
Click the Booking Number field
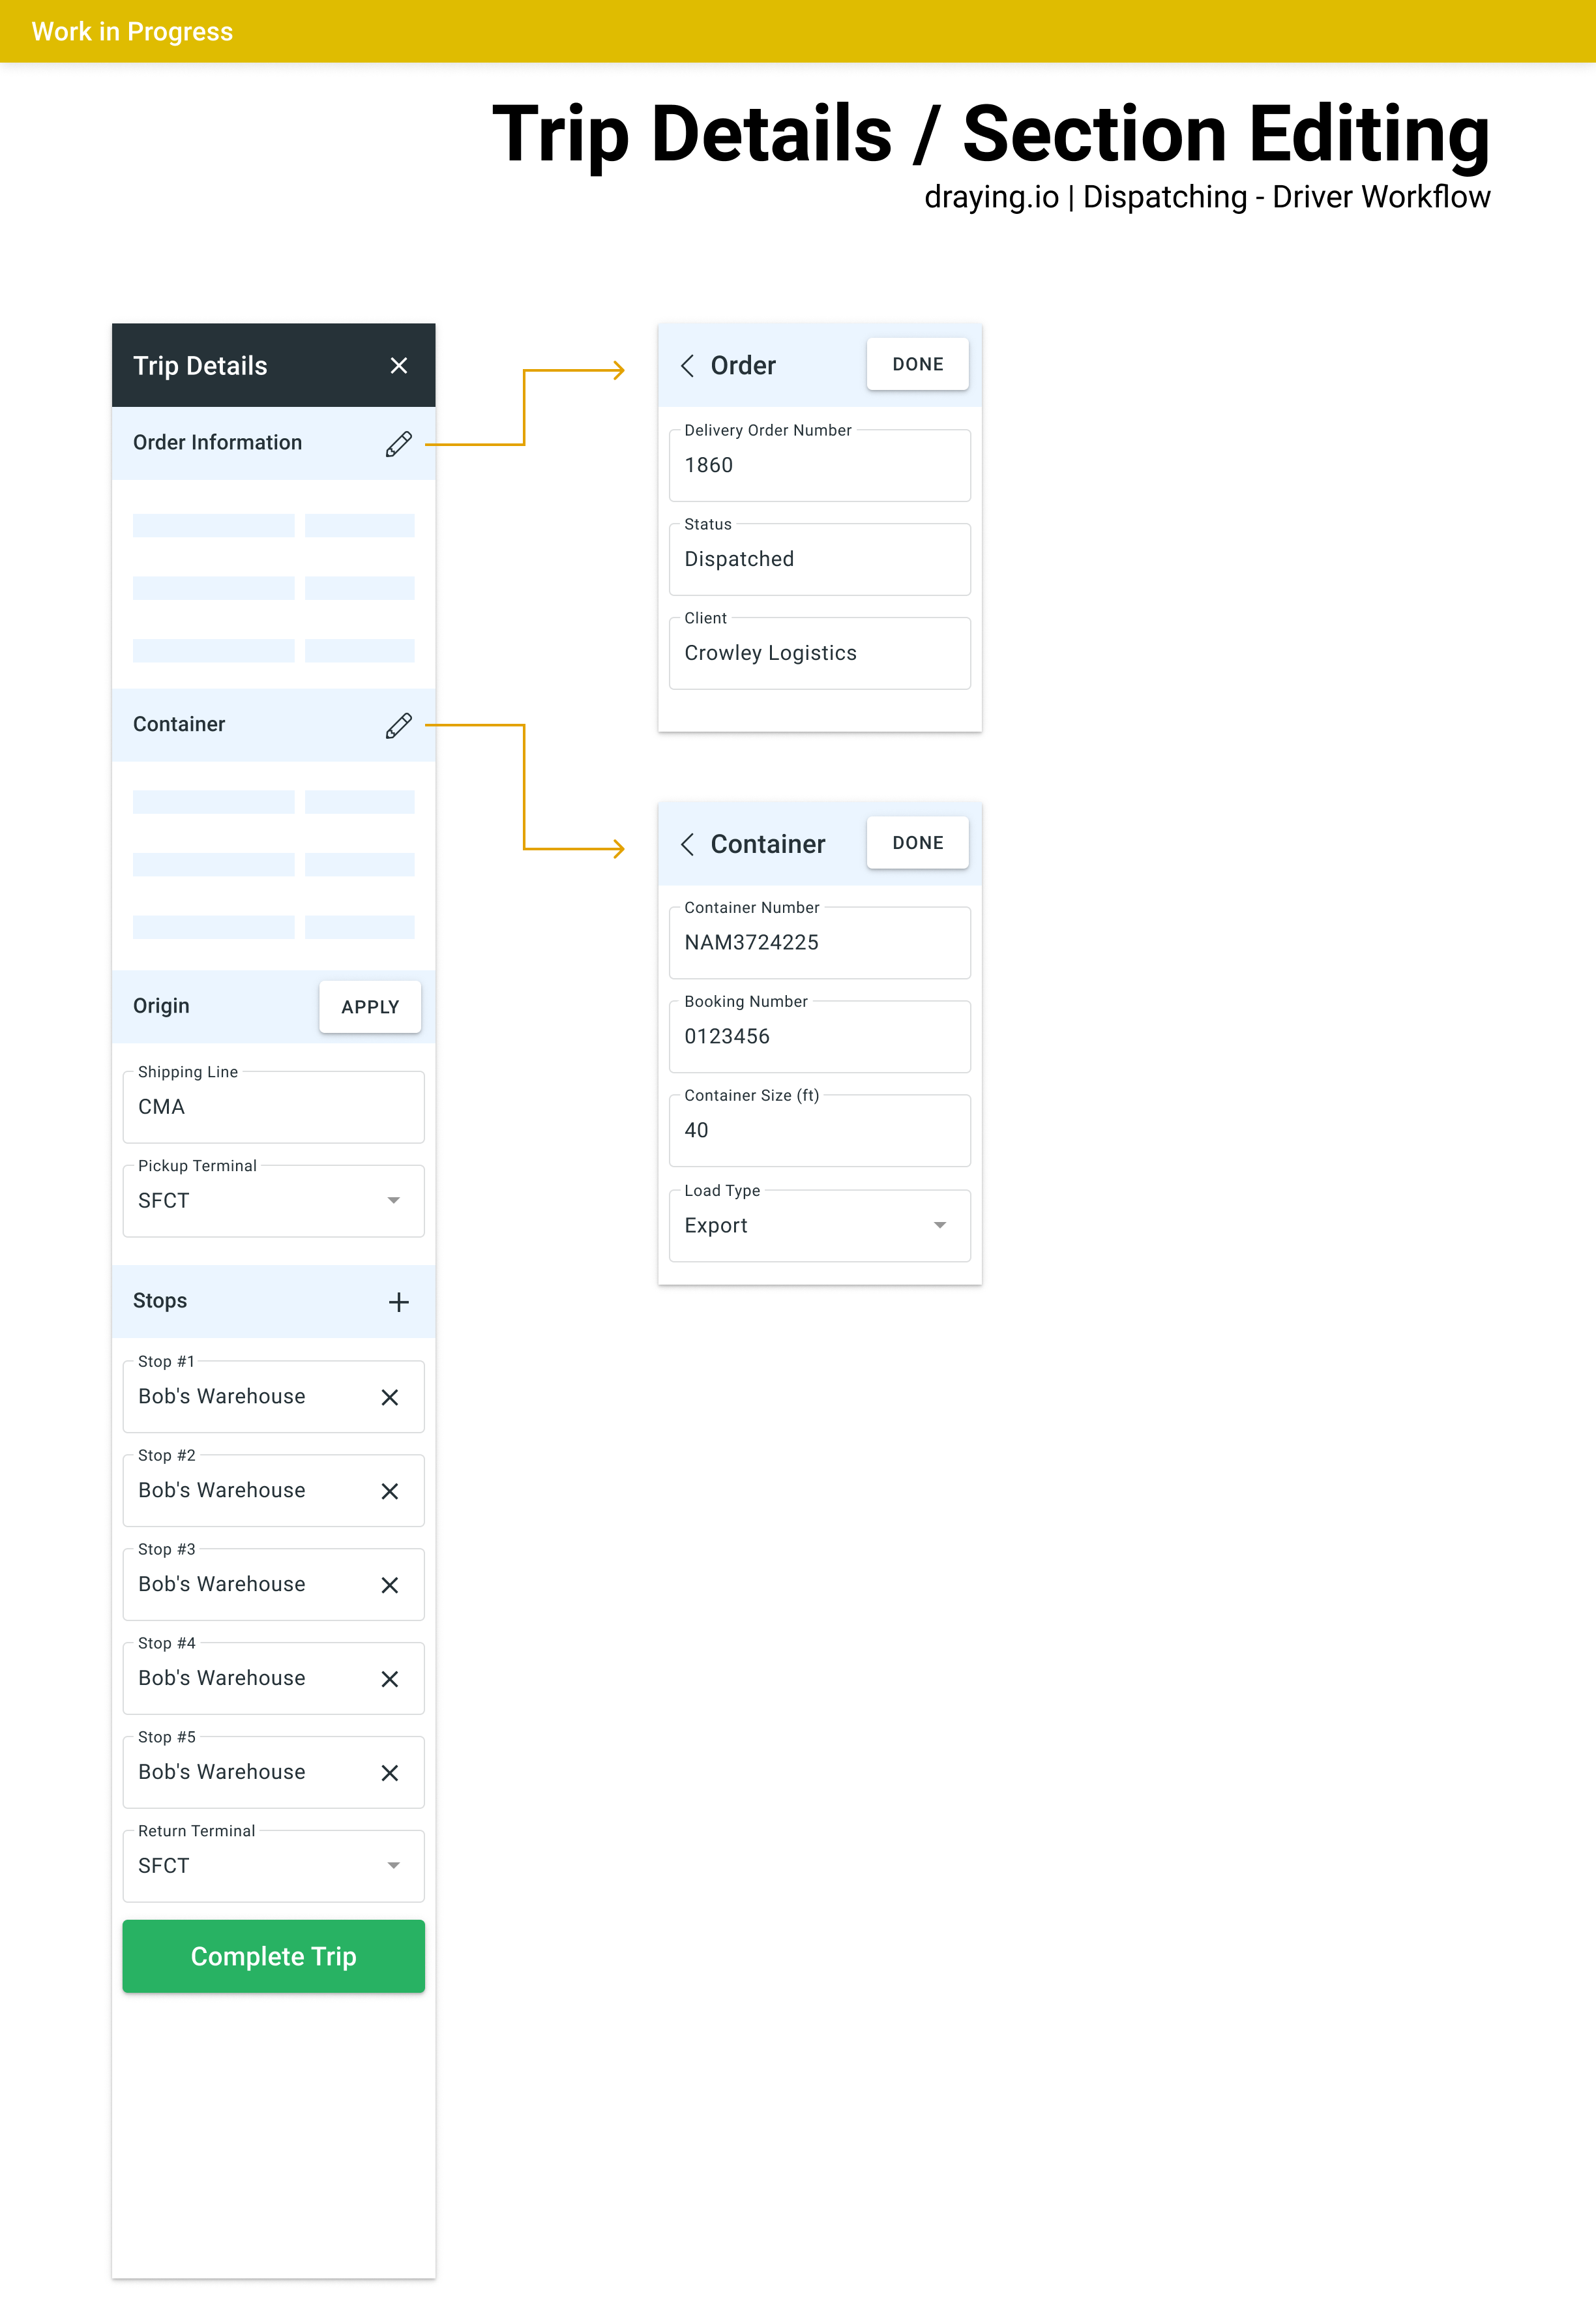819,1037
